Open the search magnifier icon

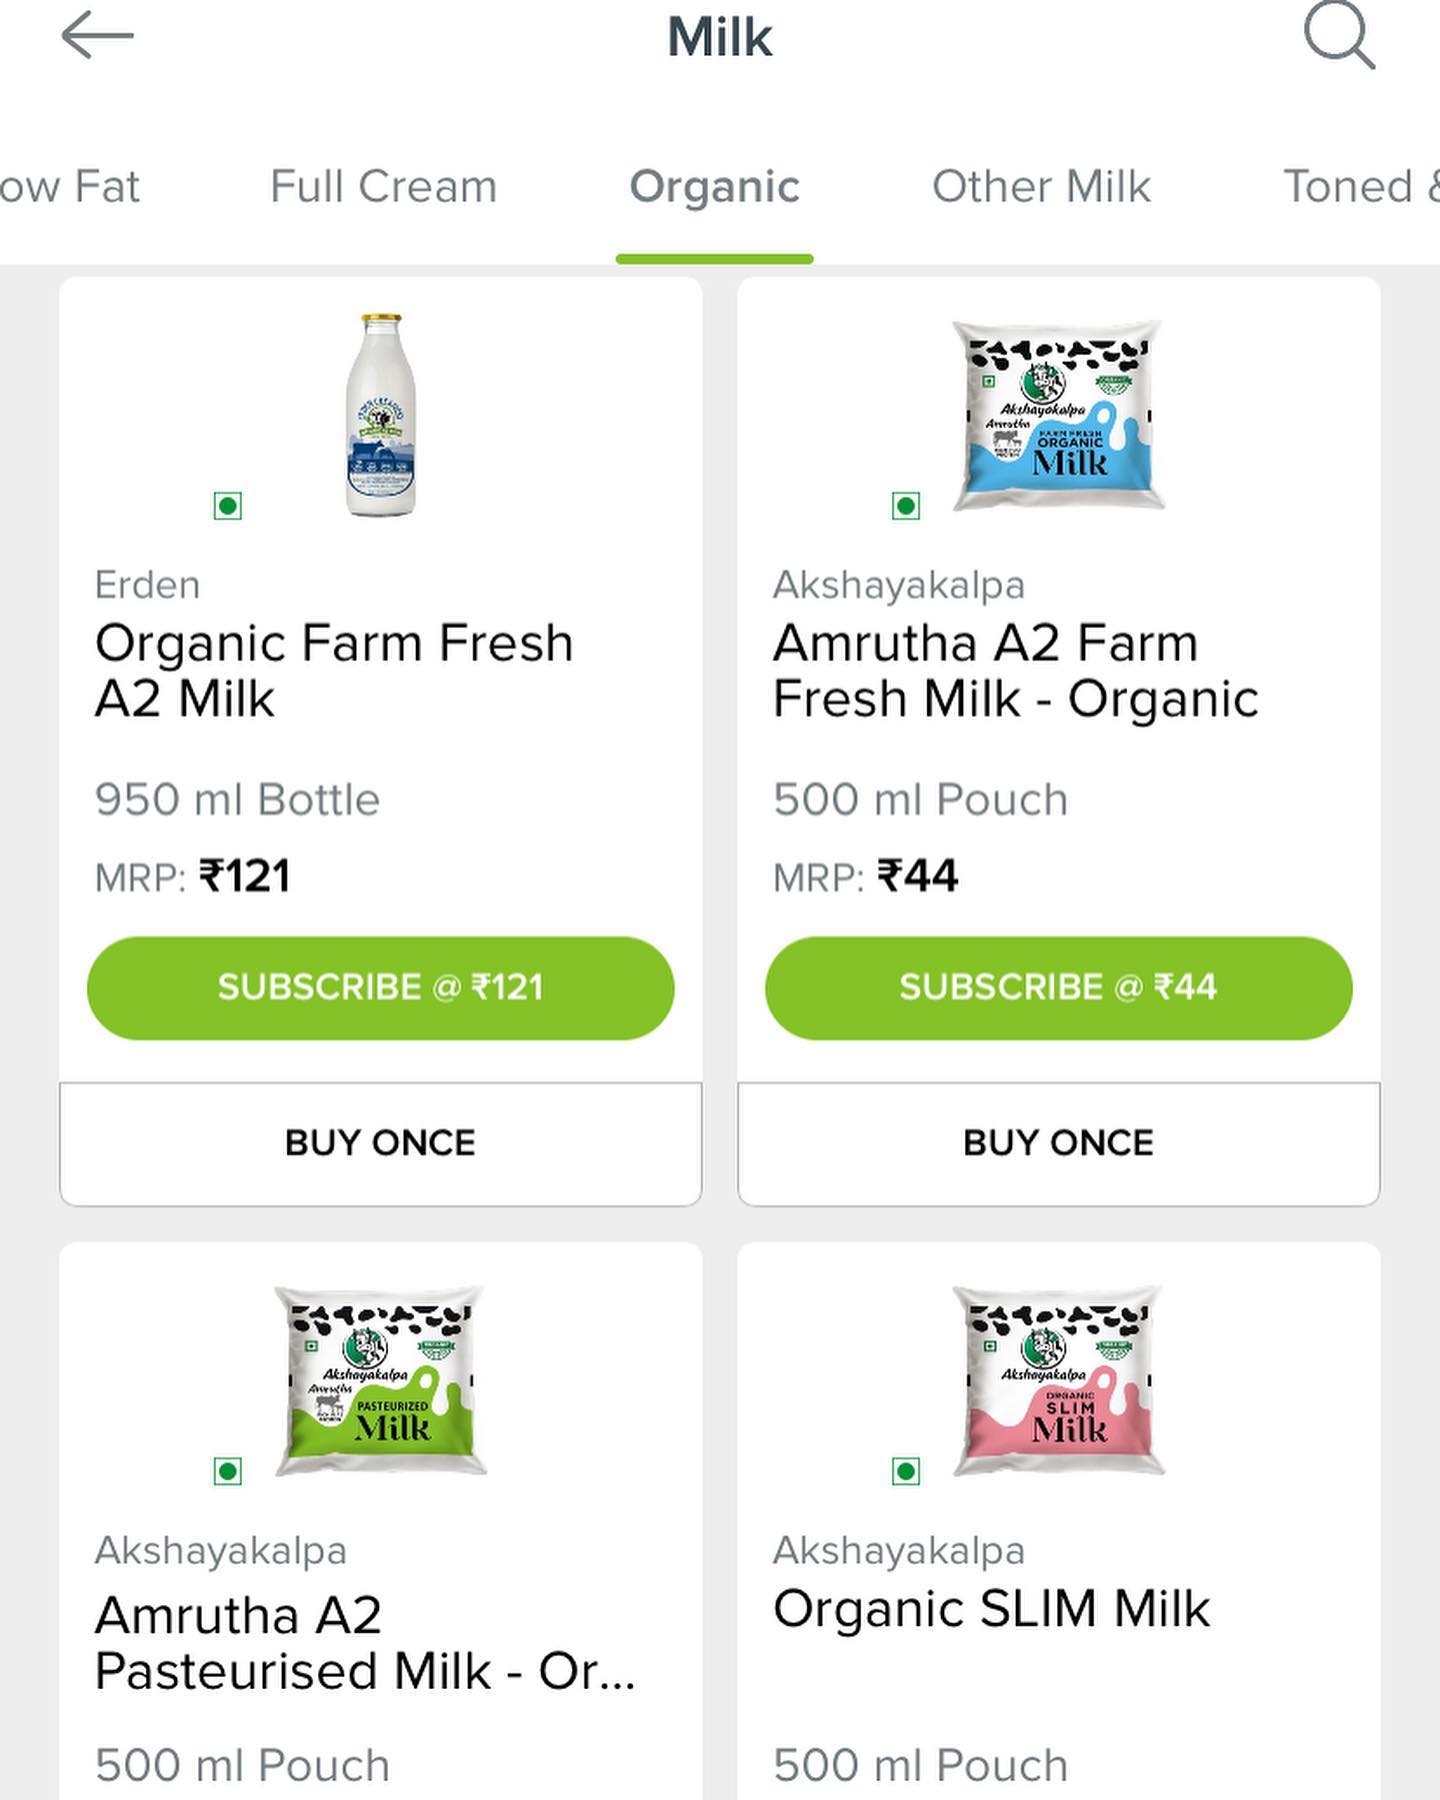1339,37
